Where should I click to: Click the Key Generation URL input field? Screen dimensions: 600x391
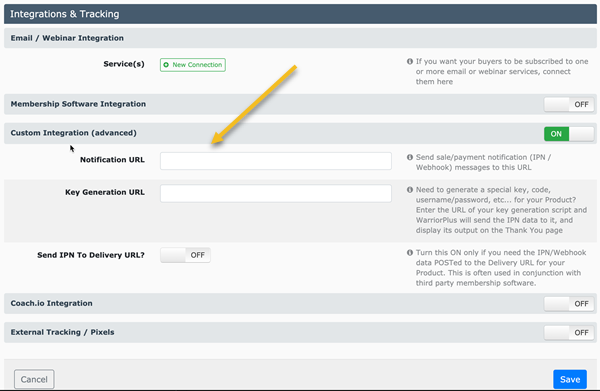pos(276,193)
